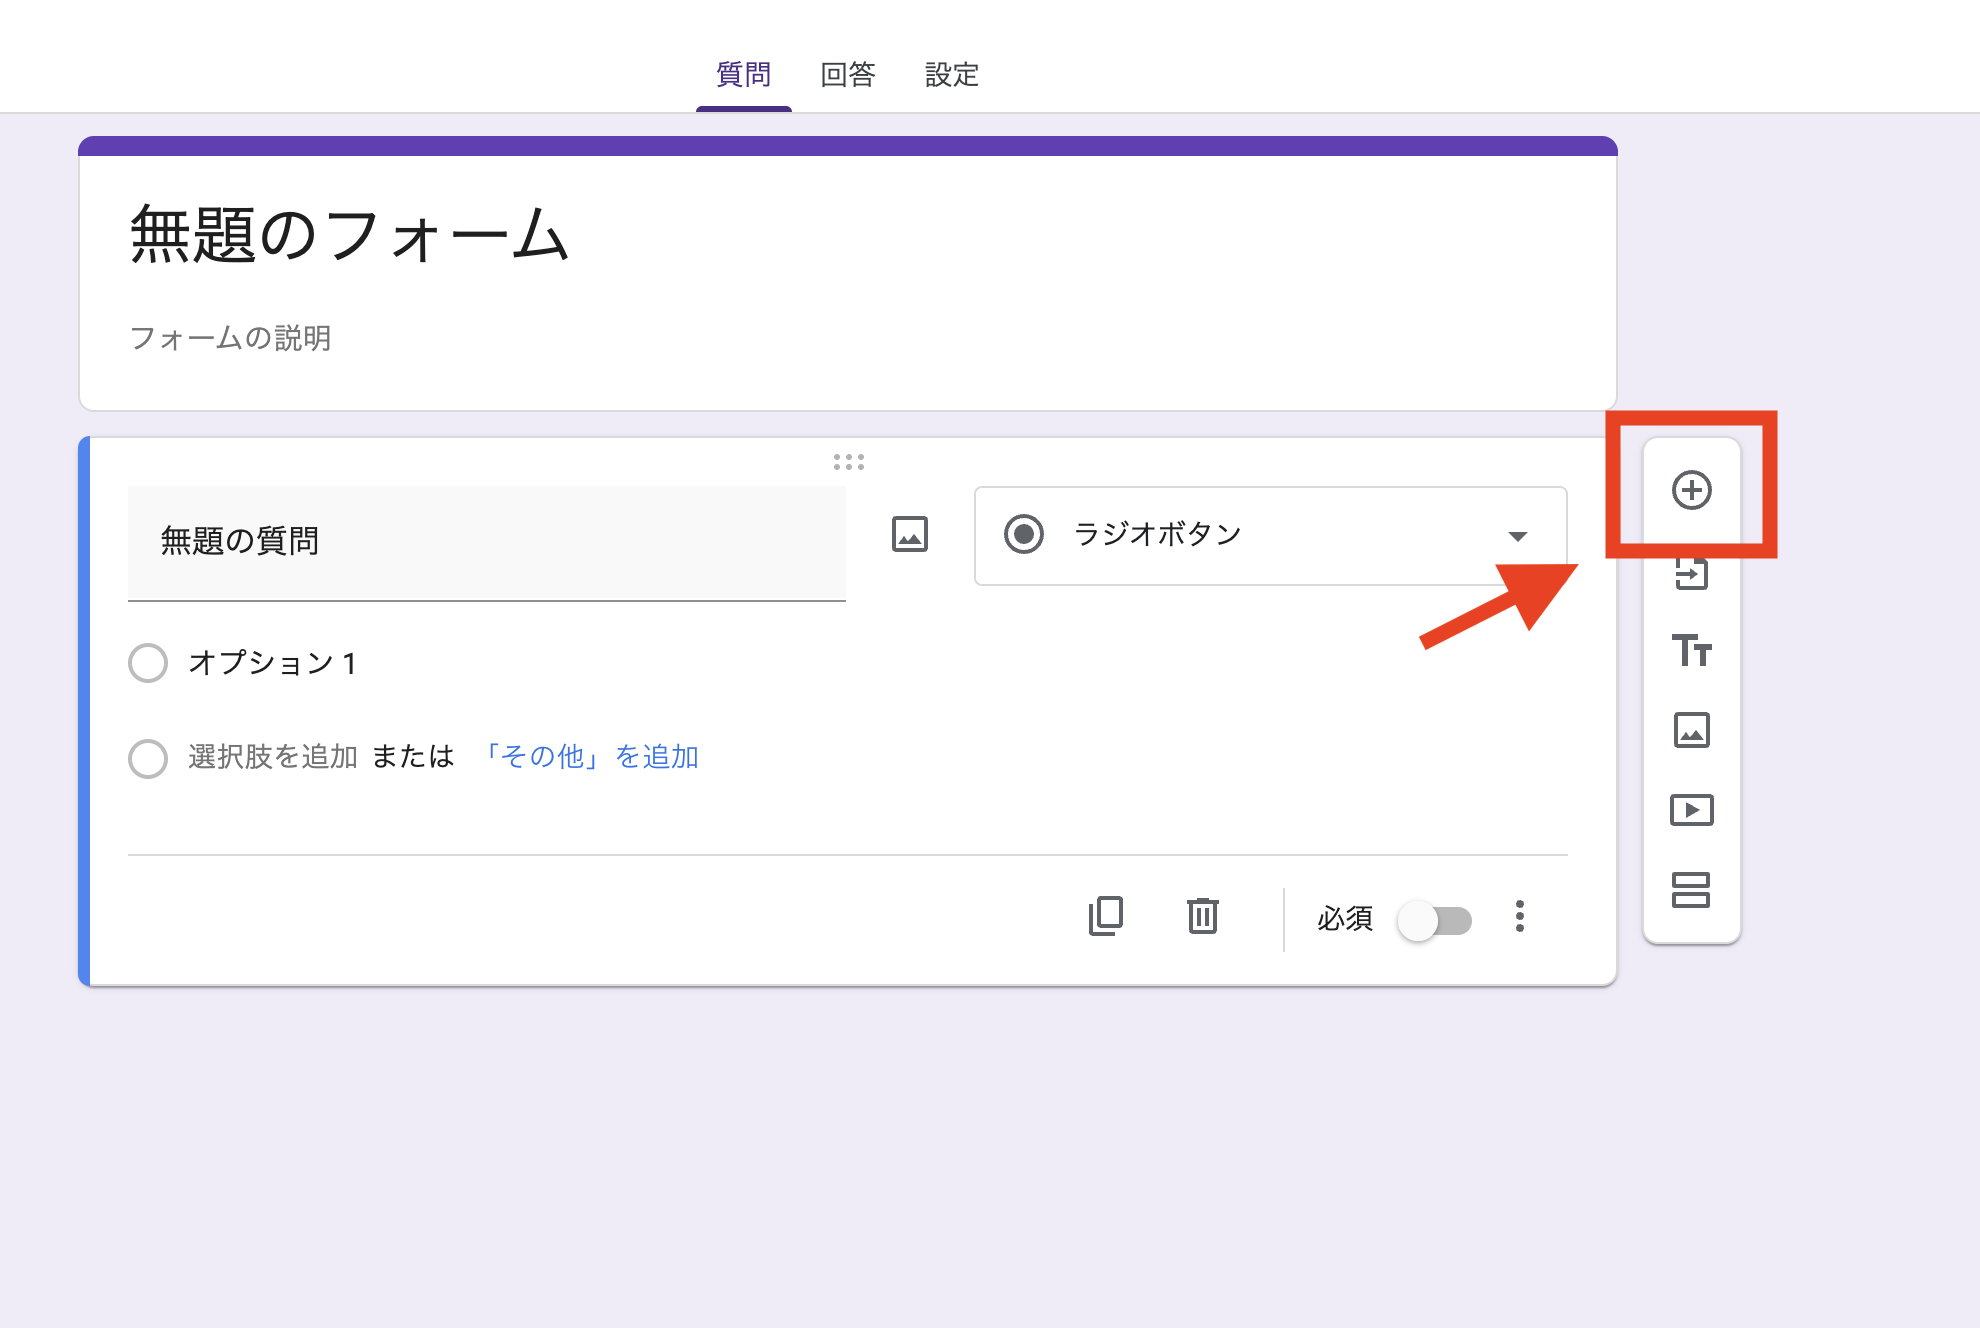Select the オプション 1 radio button

pyautogui.click(x=148, y=663)
